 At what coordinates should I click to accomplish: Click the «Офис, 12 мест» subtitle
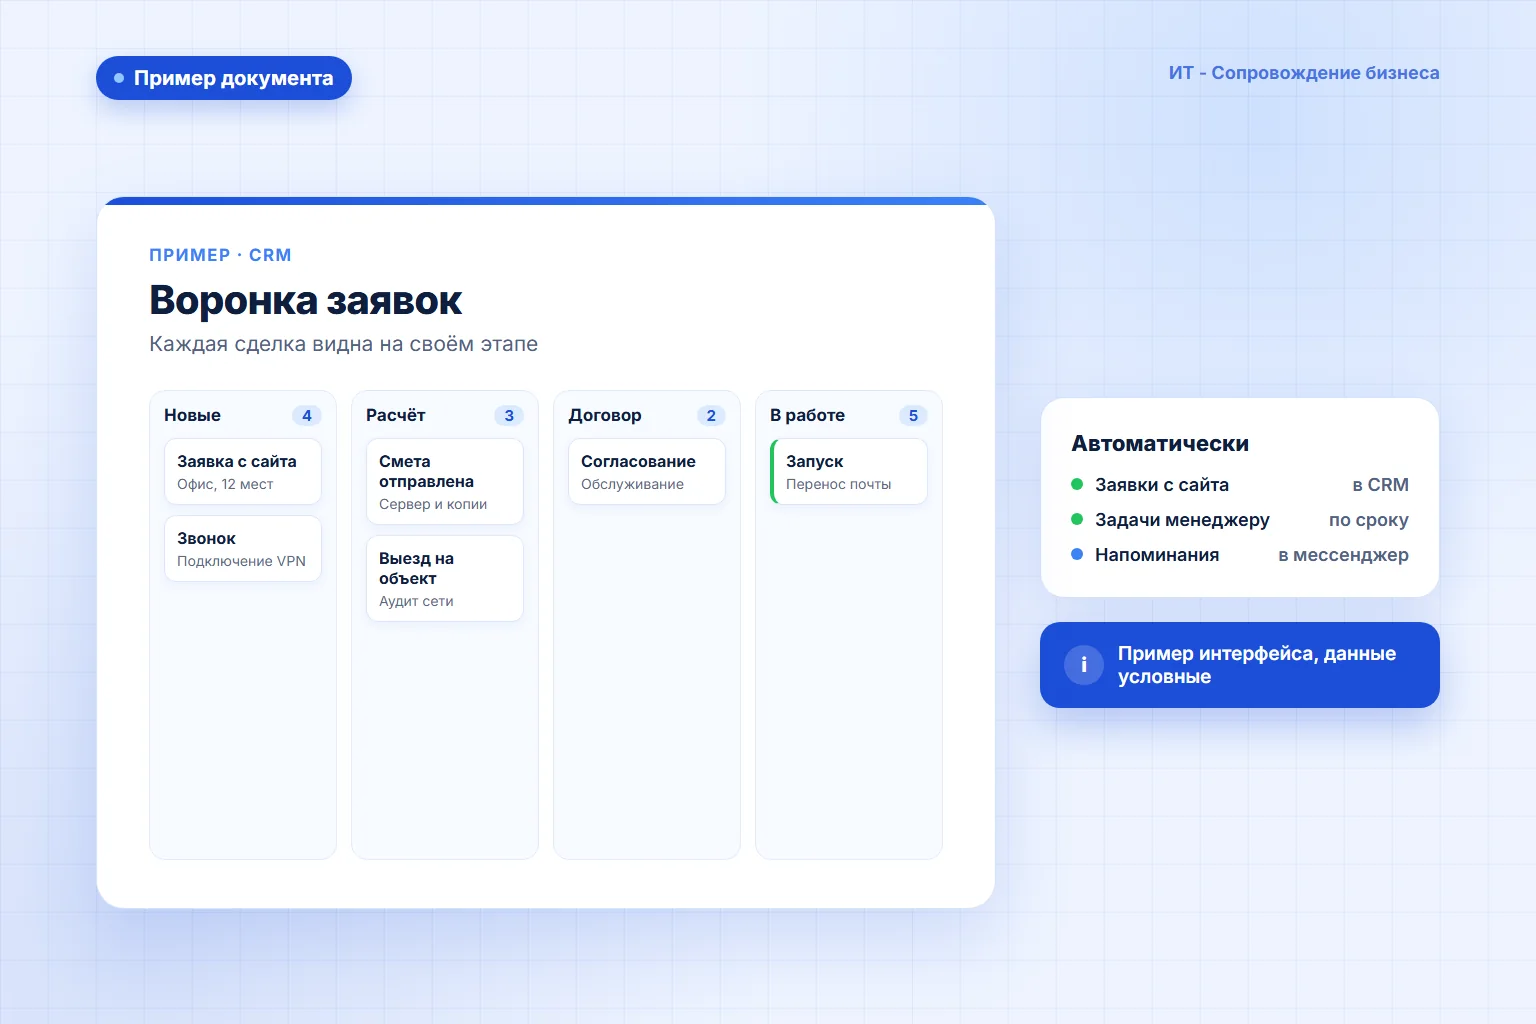[225, 484]
